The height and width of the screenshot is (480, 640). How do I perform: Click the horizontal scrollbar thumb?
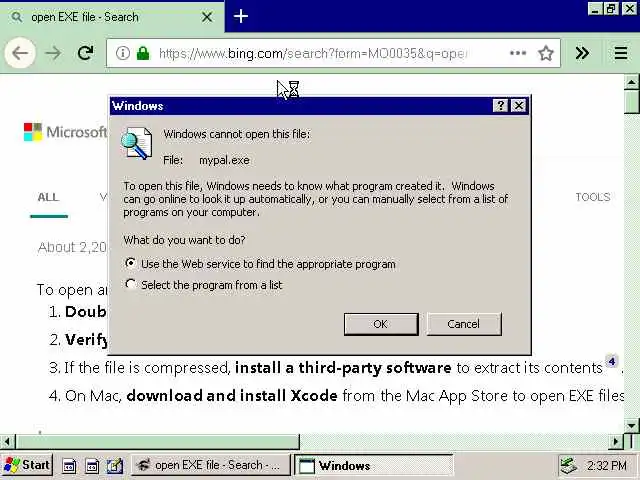[x=158, y=442]
